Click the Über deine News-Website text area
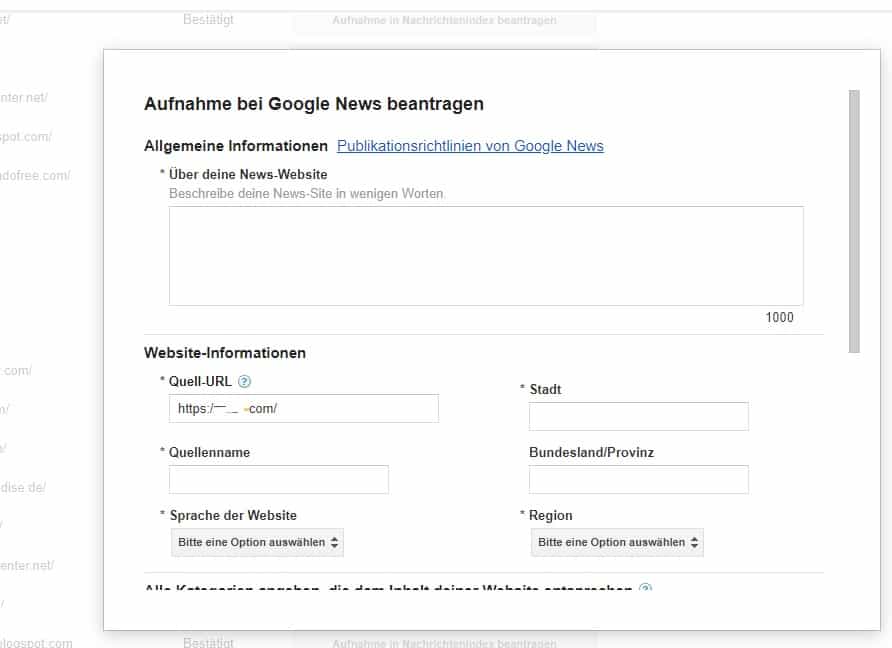The image size is (892, 648). coord(486,256)
